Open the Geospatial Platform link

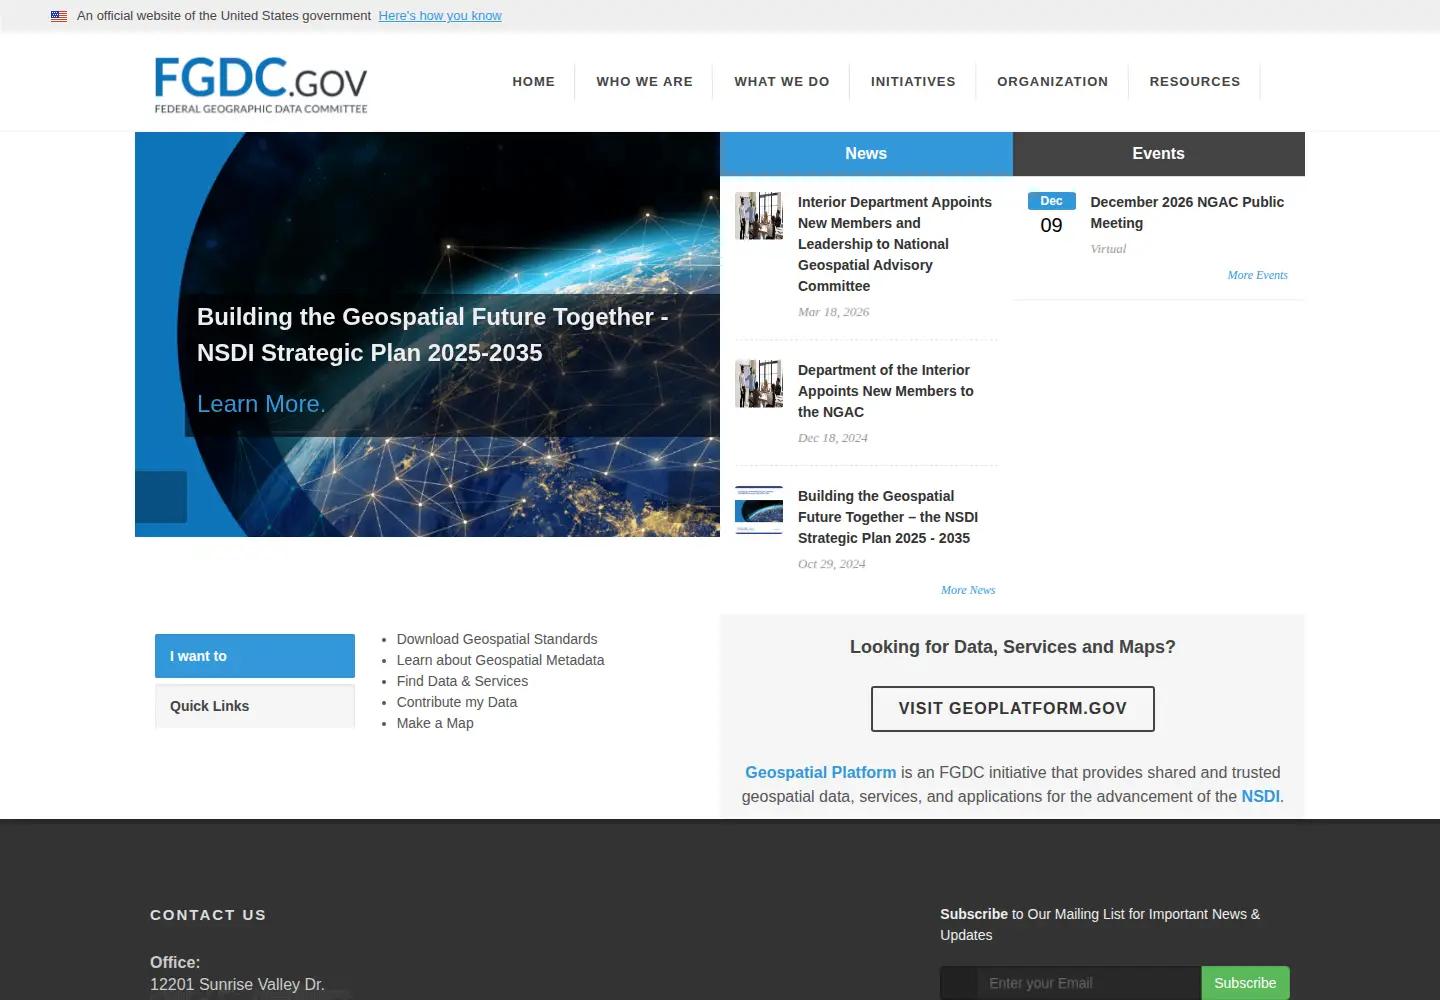coord(821,773)
